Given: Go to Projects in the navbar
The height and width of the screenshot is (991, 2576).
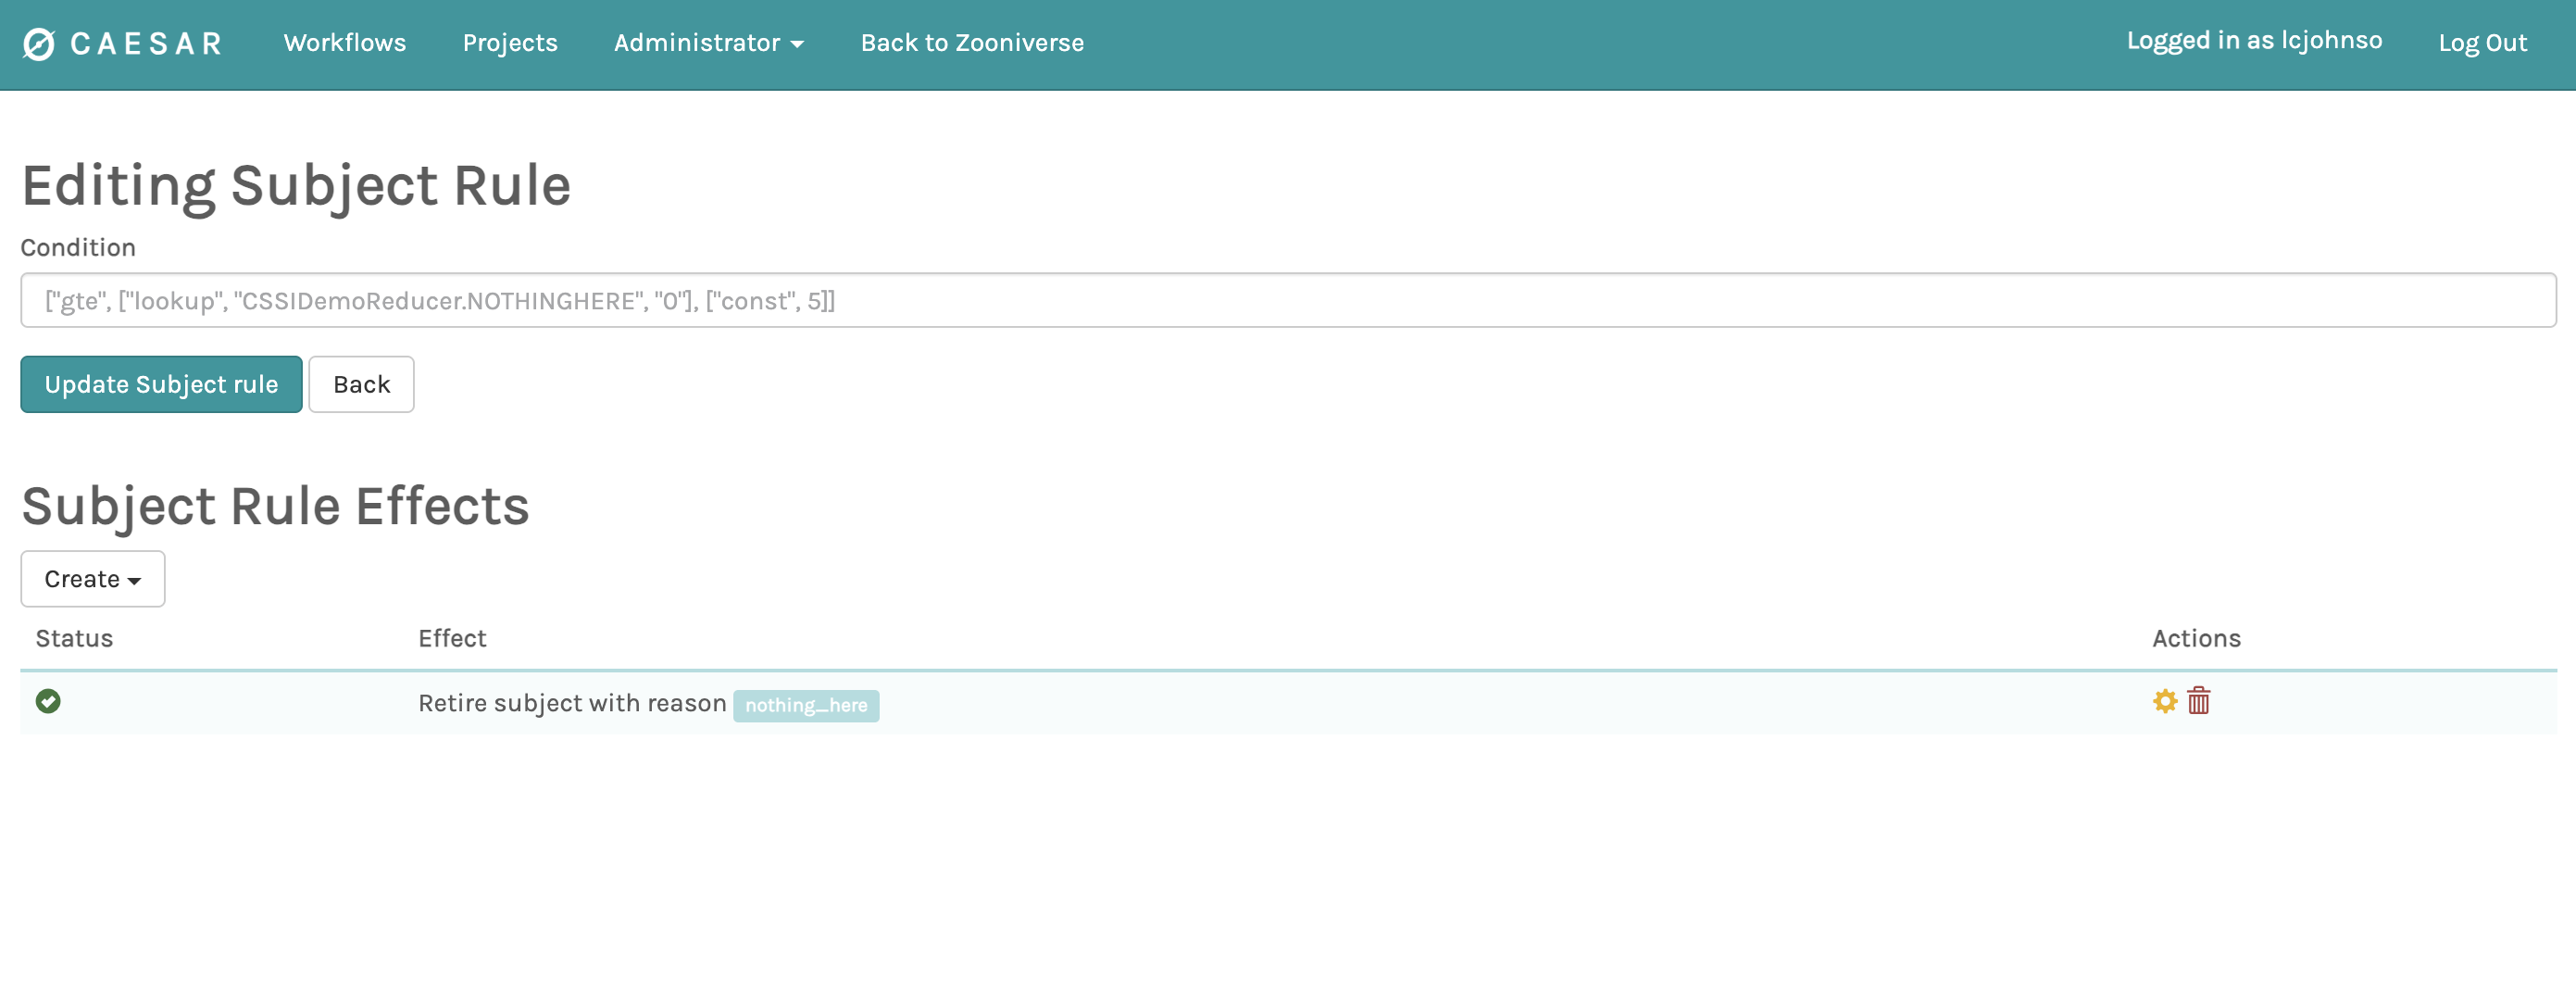Looking at the screenshot, I should pos(509,43).
